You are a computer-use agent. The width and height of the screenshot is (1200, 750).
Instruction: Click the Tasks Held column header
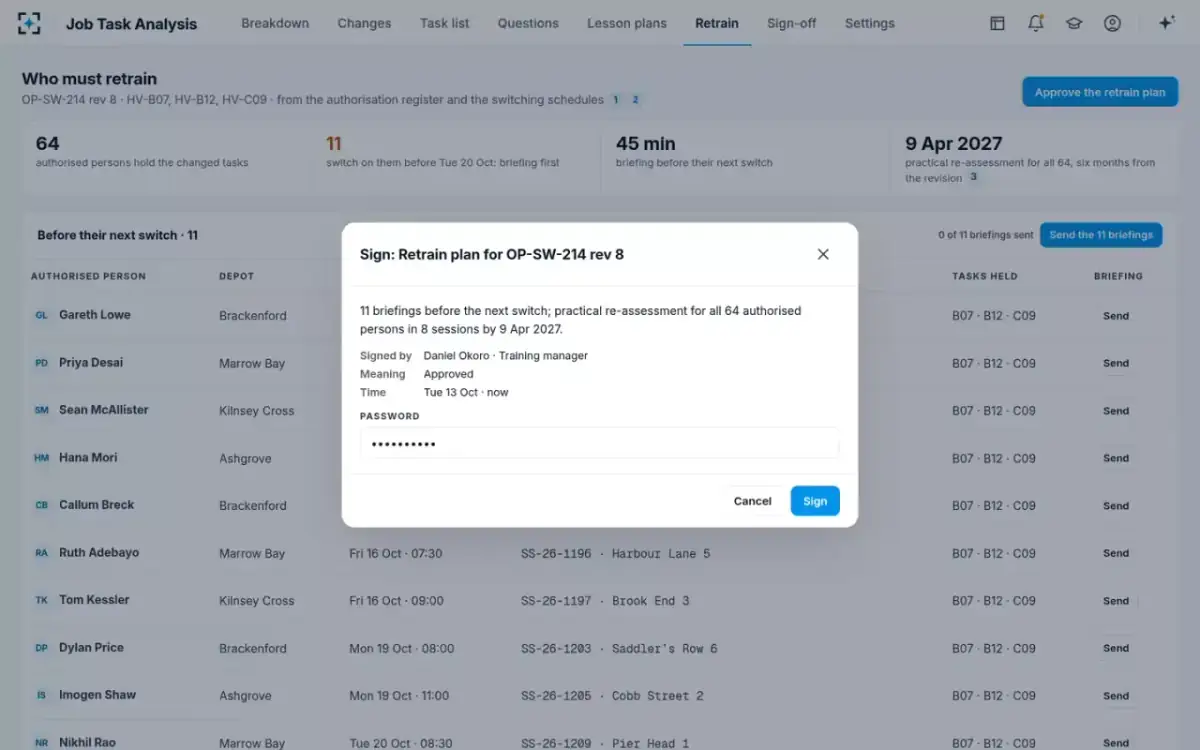coord(985,276)
